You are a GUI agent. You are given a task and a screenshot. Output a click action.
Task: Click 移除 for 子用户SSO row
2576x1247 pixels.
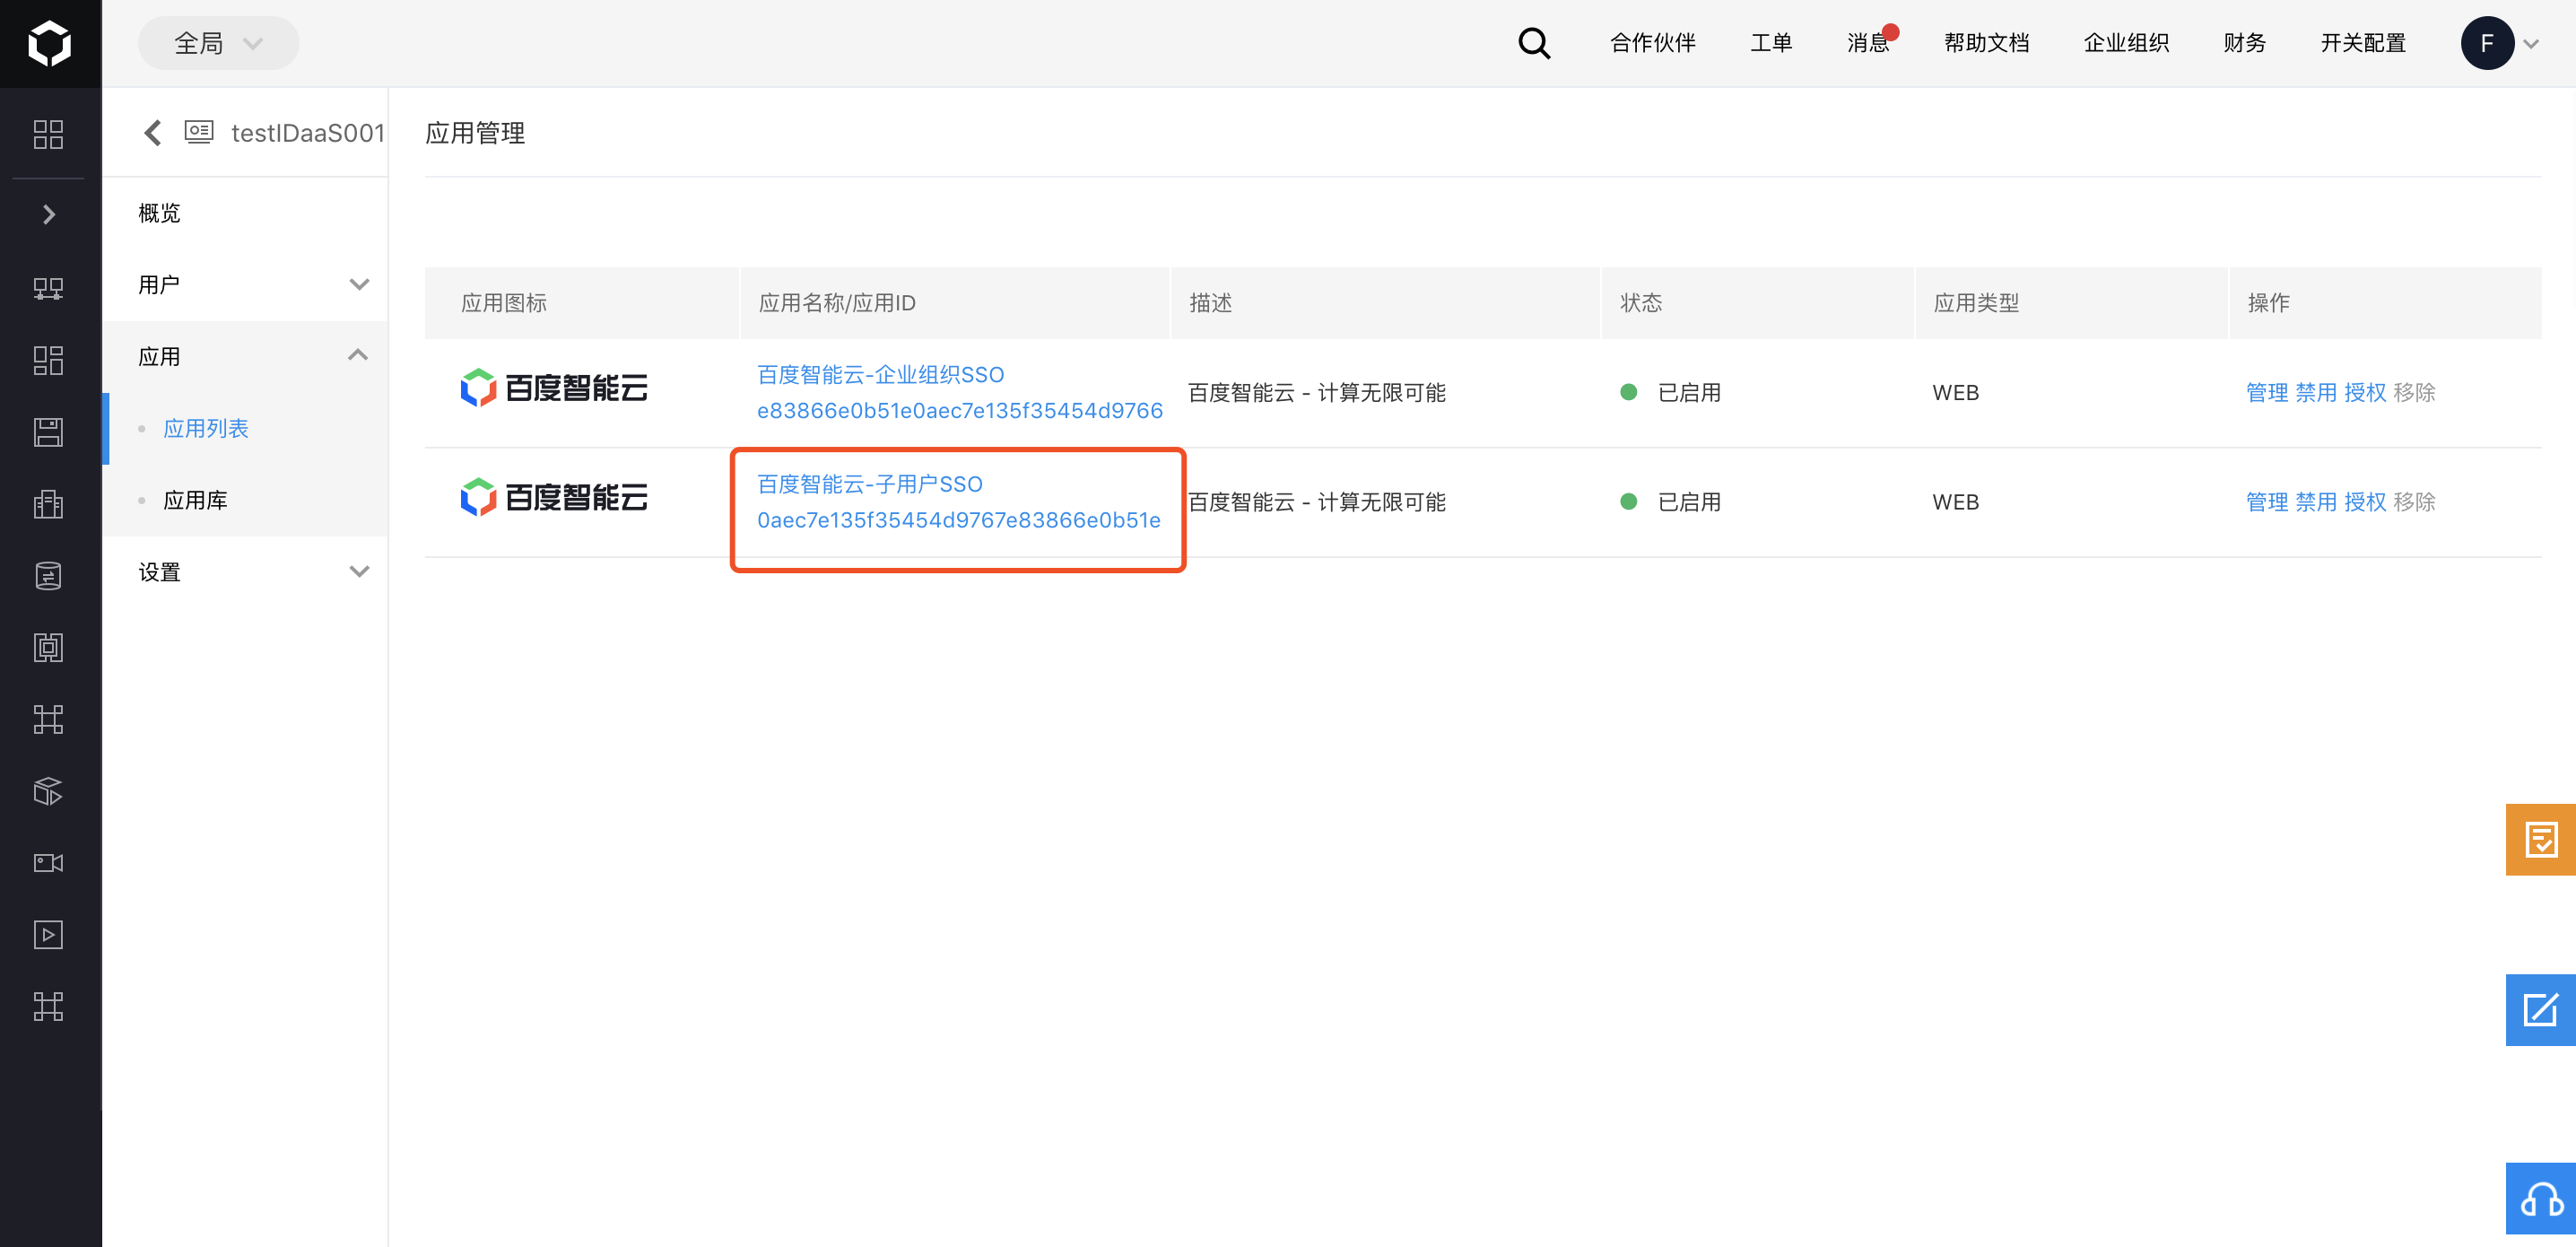tap(2414, 502)
